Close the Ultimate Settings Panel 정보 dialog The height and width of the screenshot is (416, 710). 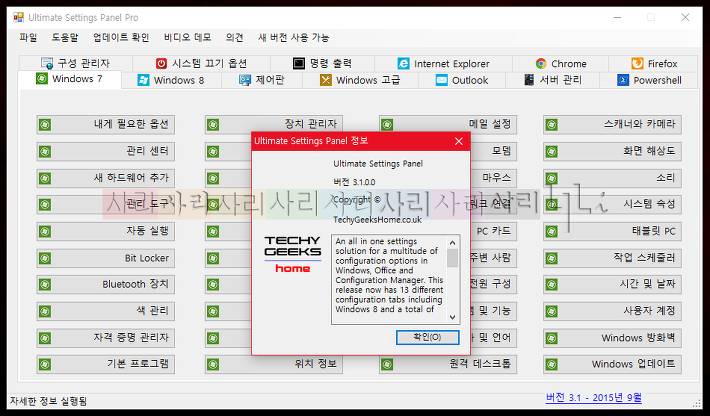coord(459,141)
